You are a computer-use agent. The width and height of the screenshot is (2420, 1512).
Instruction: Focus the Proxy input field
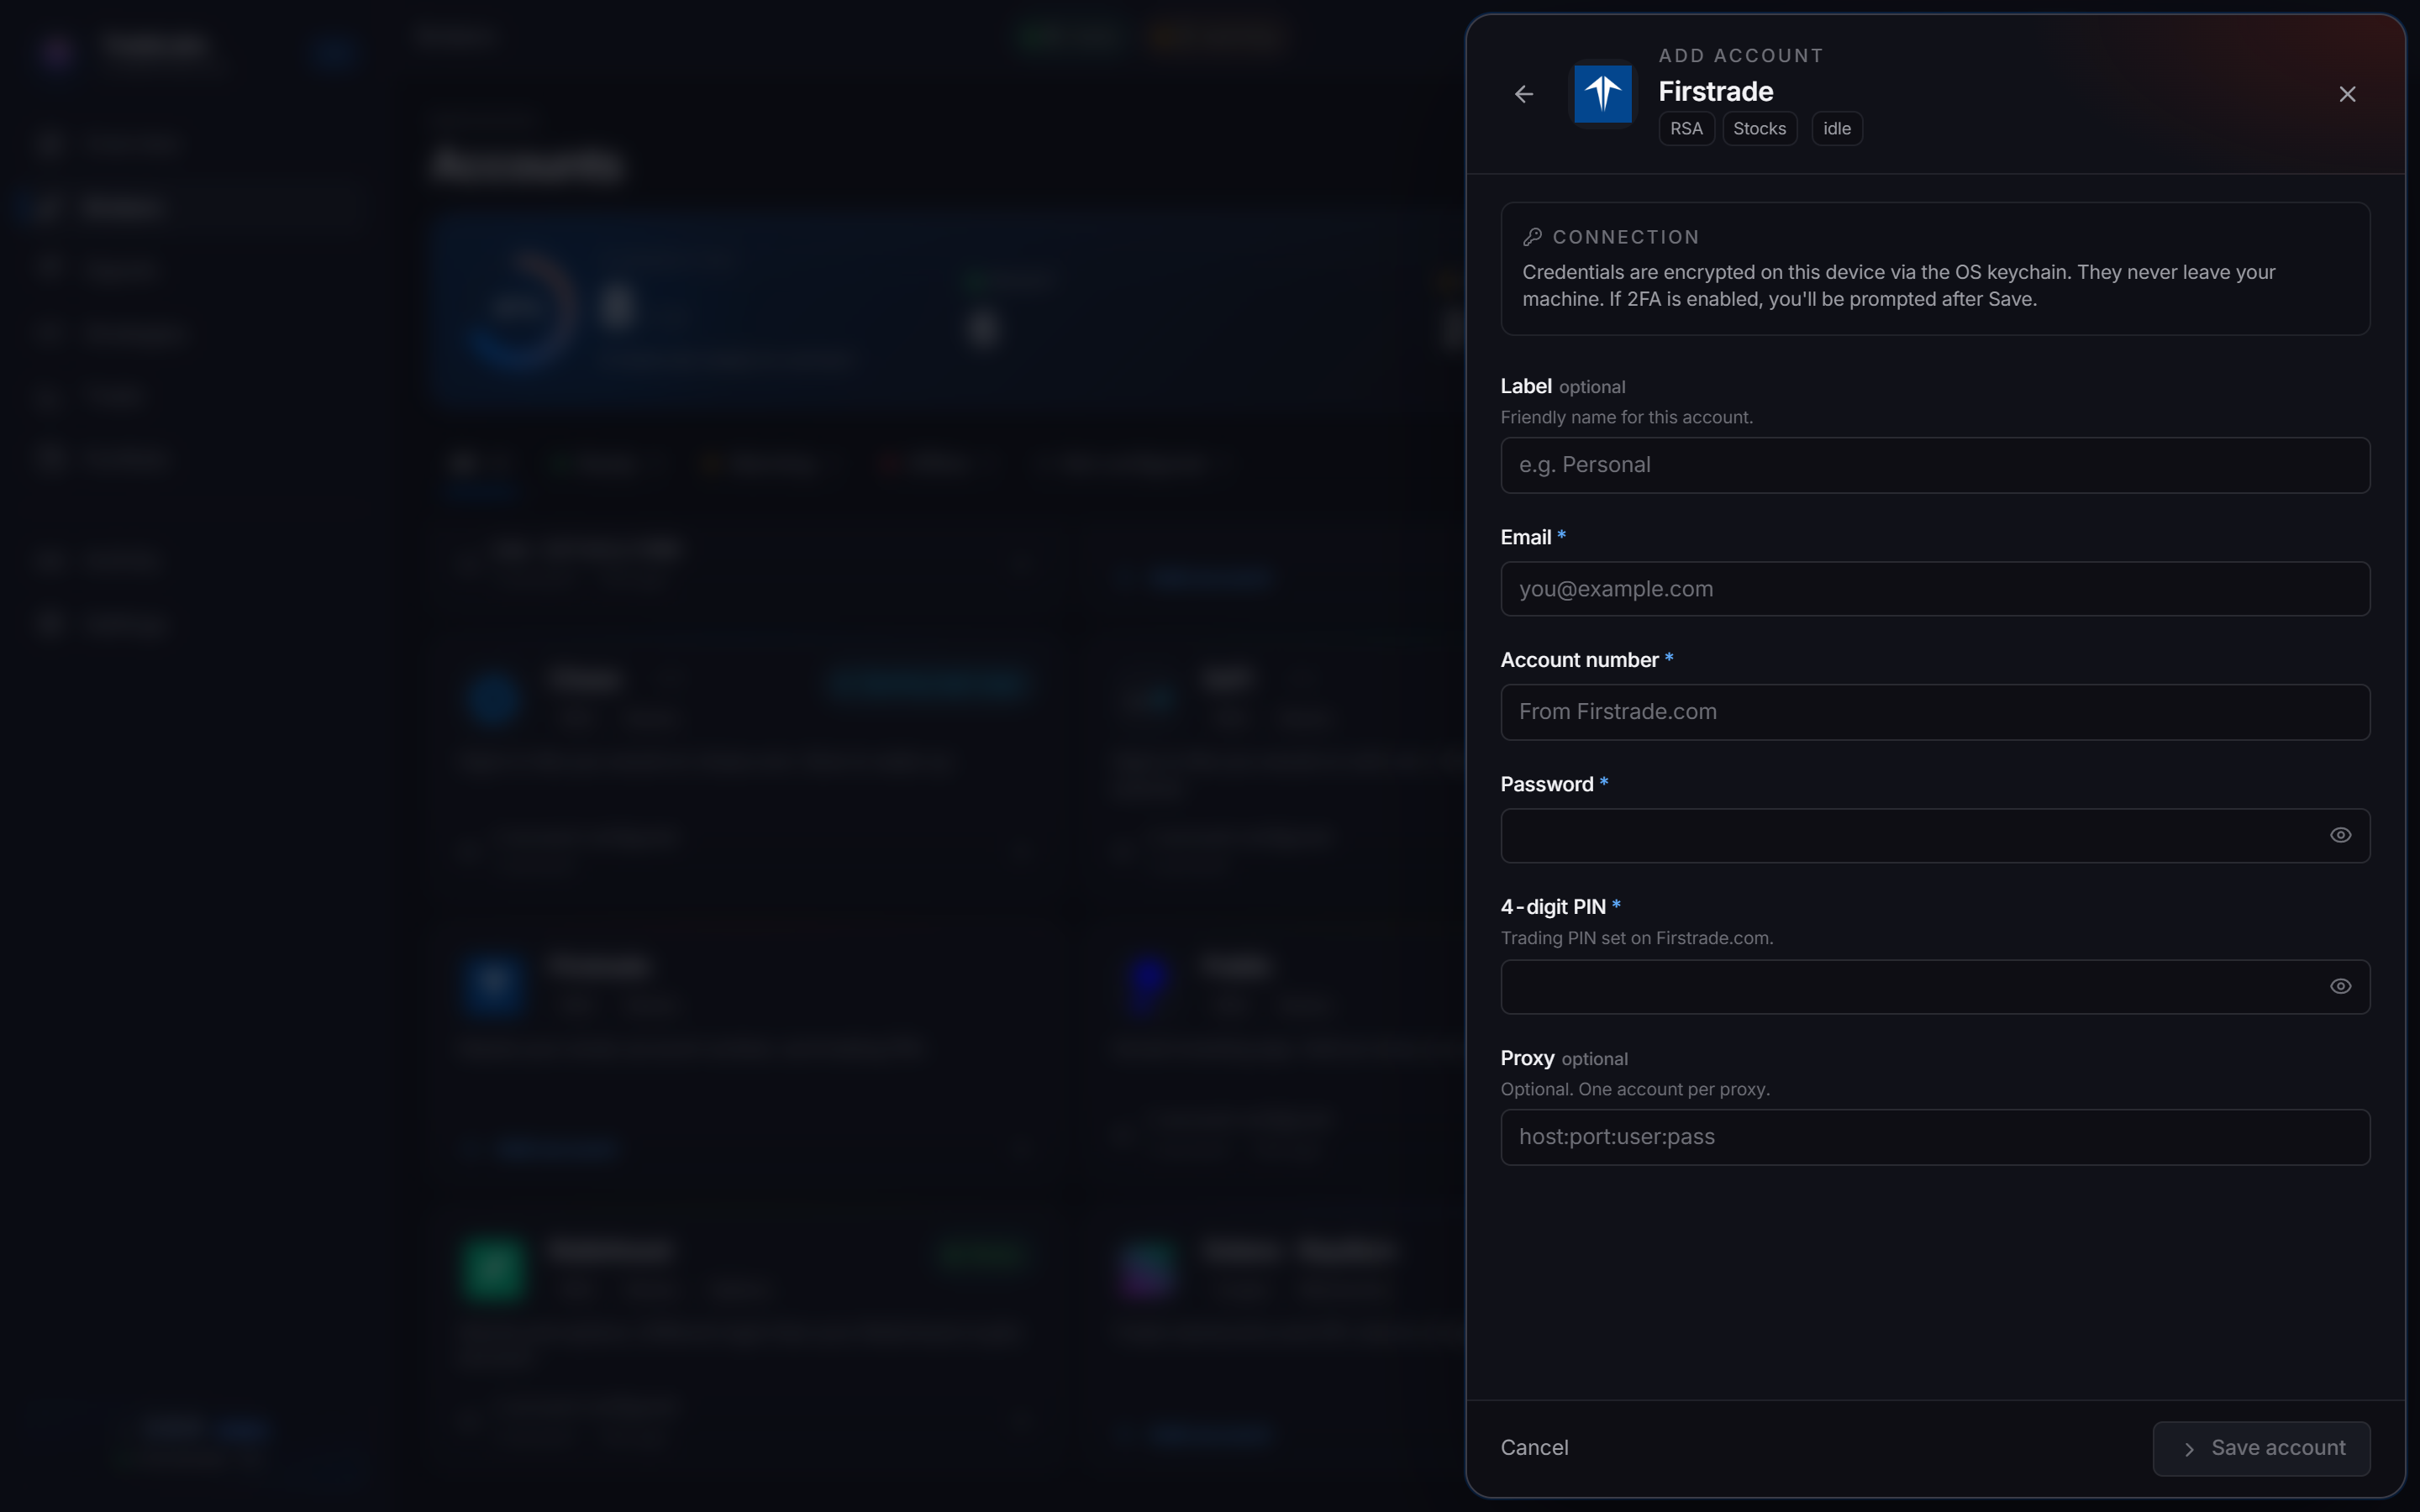[x=1935, y=1137]
